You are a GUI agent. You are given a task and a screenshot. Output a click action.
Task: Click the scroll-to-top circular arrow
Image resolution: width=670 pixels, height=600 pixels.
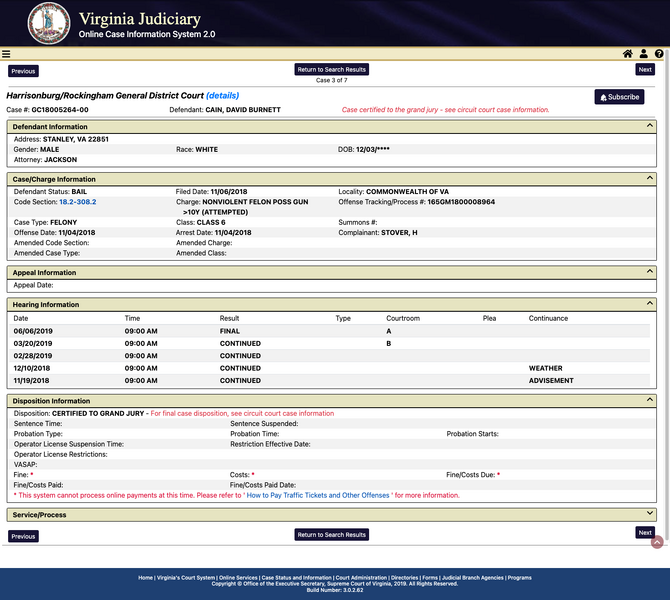(x=657, y=542)
